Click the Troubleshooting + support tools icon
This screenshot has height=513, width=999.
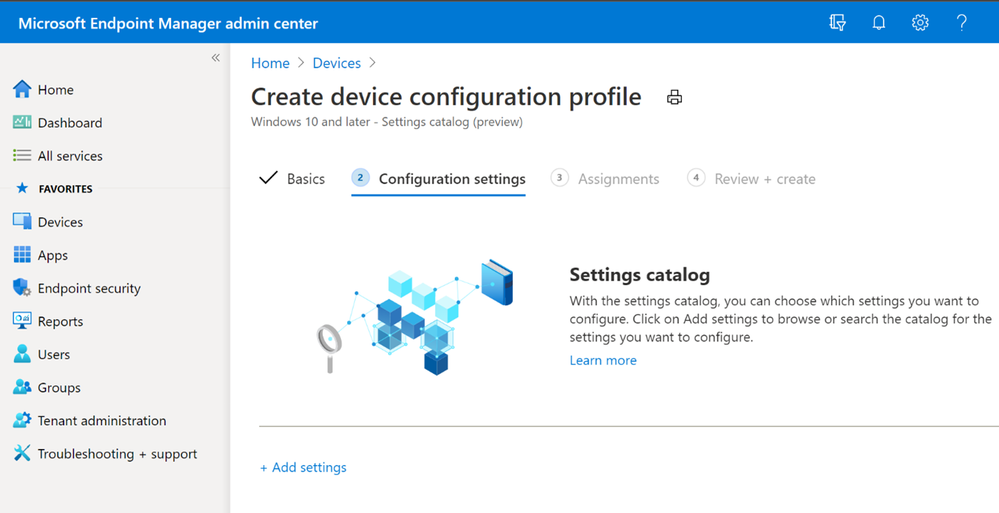point(22,454)
